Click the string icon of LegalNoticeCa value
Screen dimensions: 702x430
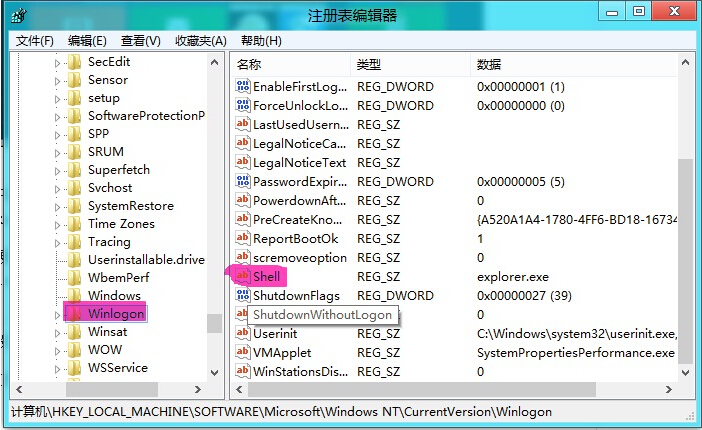click(242, 143)
